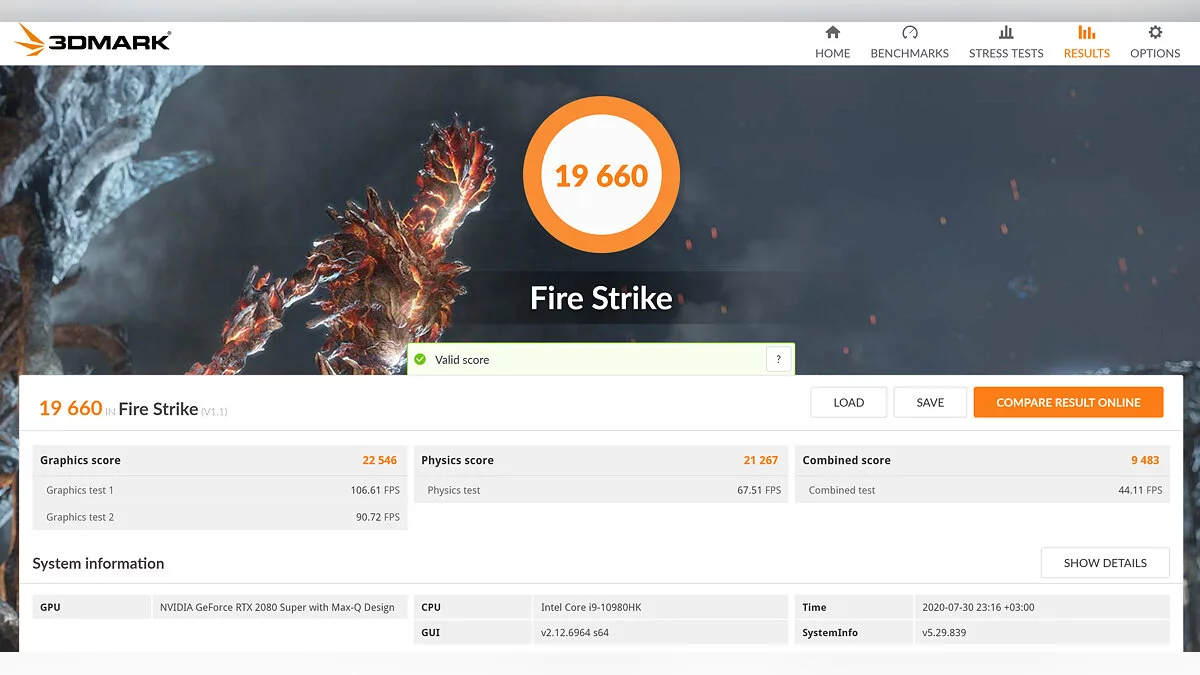Click the SAVE button
This screenshot has width=1200, height=675.
pos(930,402)
